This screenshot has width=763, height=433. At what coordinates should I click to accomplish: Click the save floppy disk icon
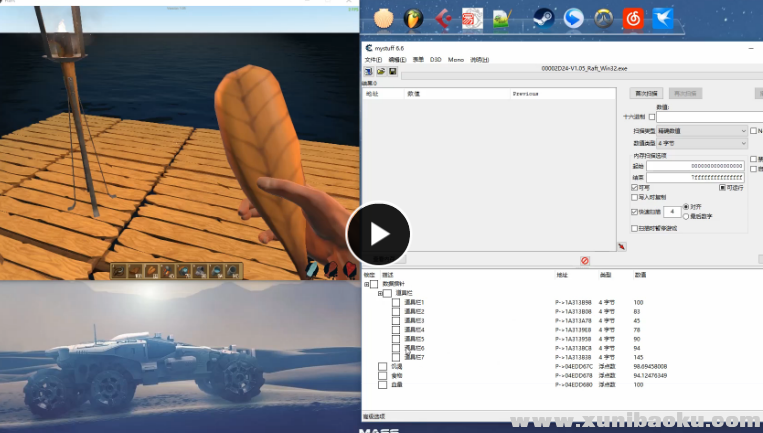tap(392, 72)
